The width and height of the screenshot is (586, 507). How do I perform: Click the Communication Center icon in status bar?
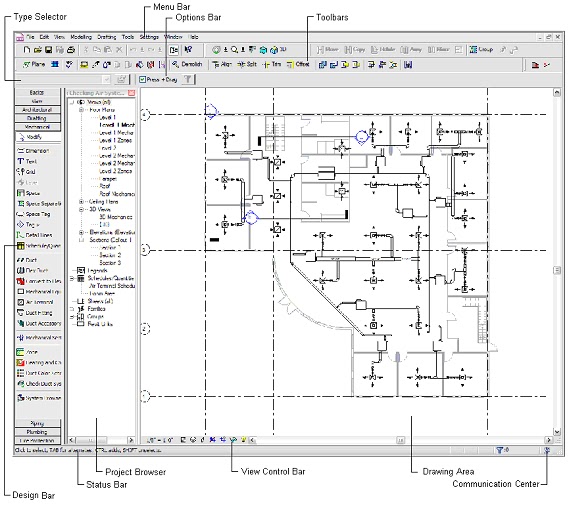[x=547, y=450]
